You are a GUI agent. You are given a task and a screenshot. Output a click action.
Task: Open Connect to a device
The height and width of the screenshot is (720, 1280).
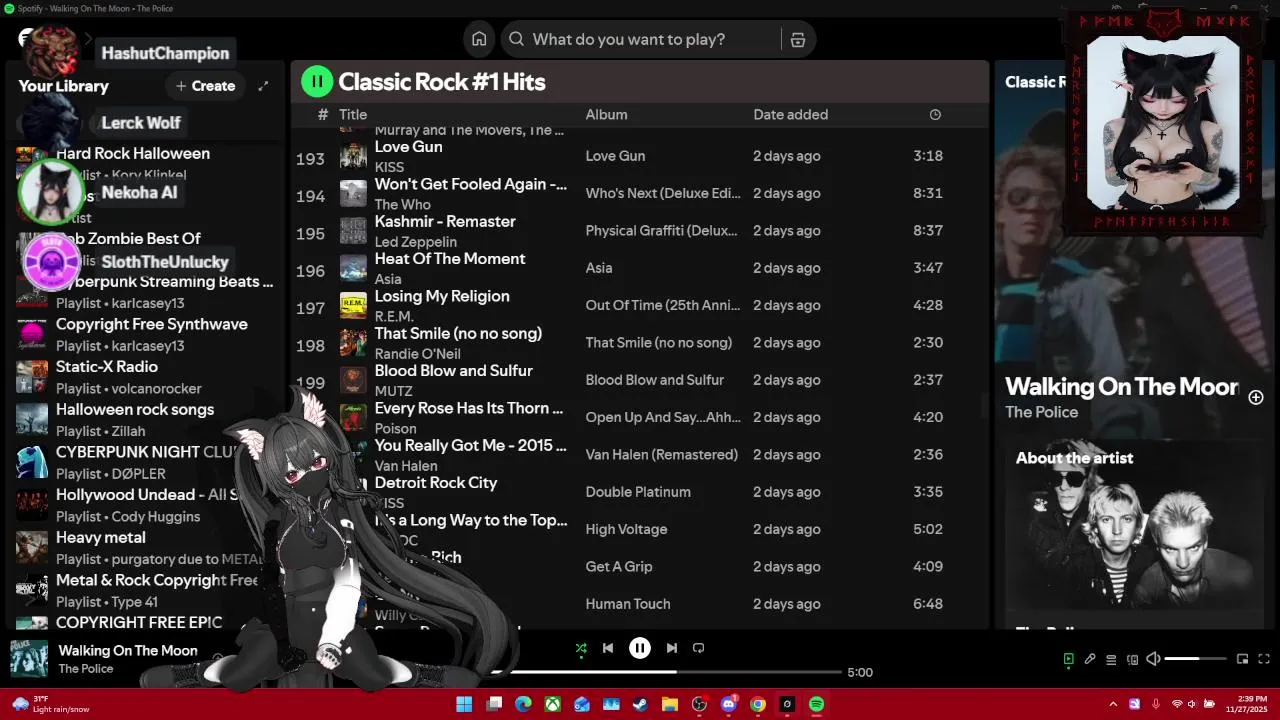(1132, 659)
